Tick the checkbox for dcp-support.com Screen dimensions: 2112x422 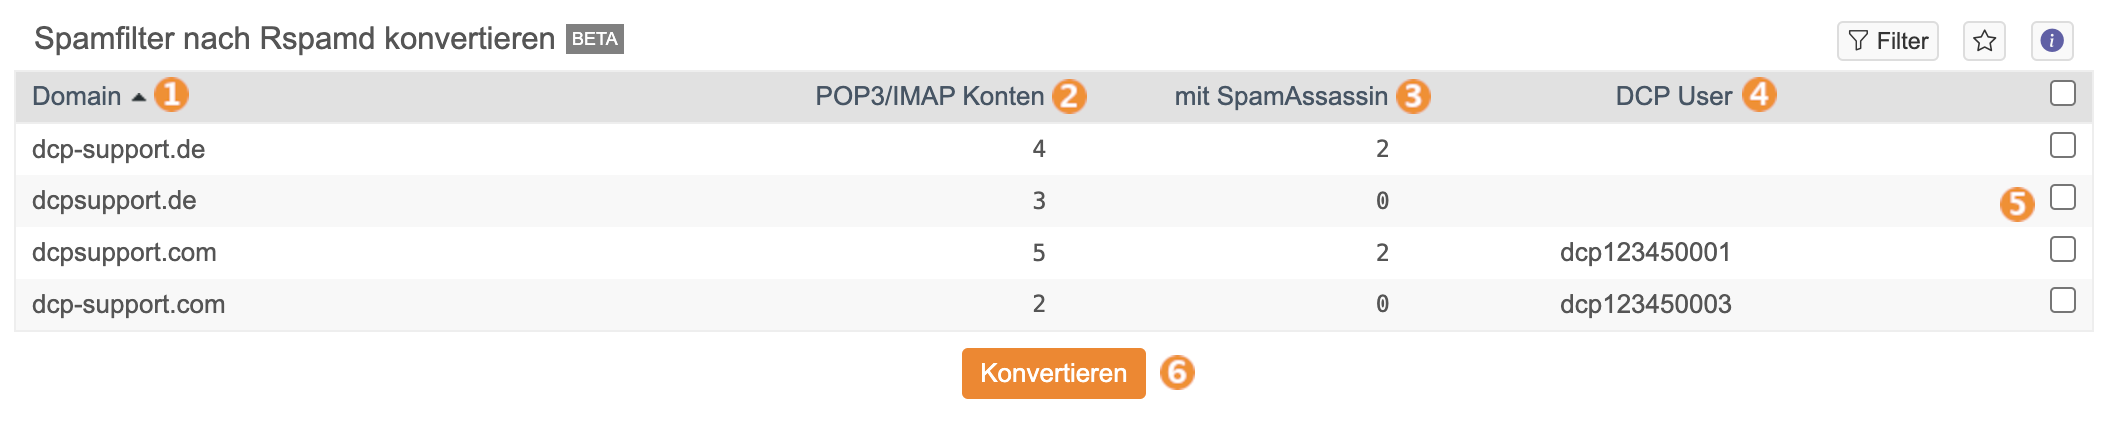tap(2062, 300)
